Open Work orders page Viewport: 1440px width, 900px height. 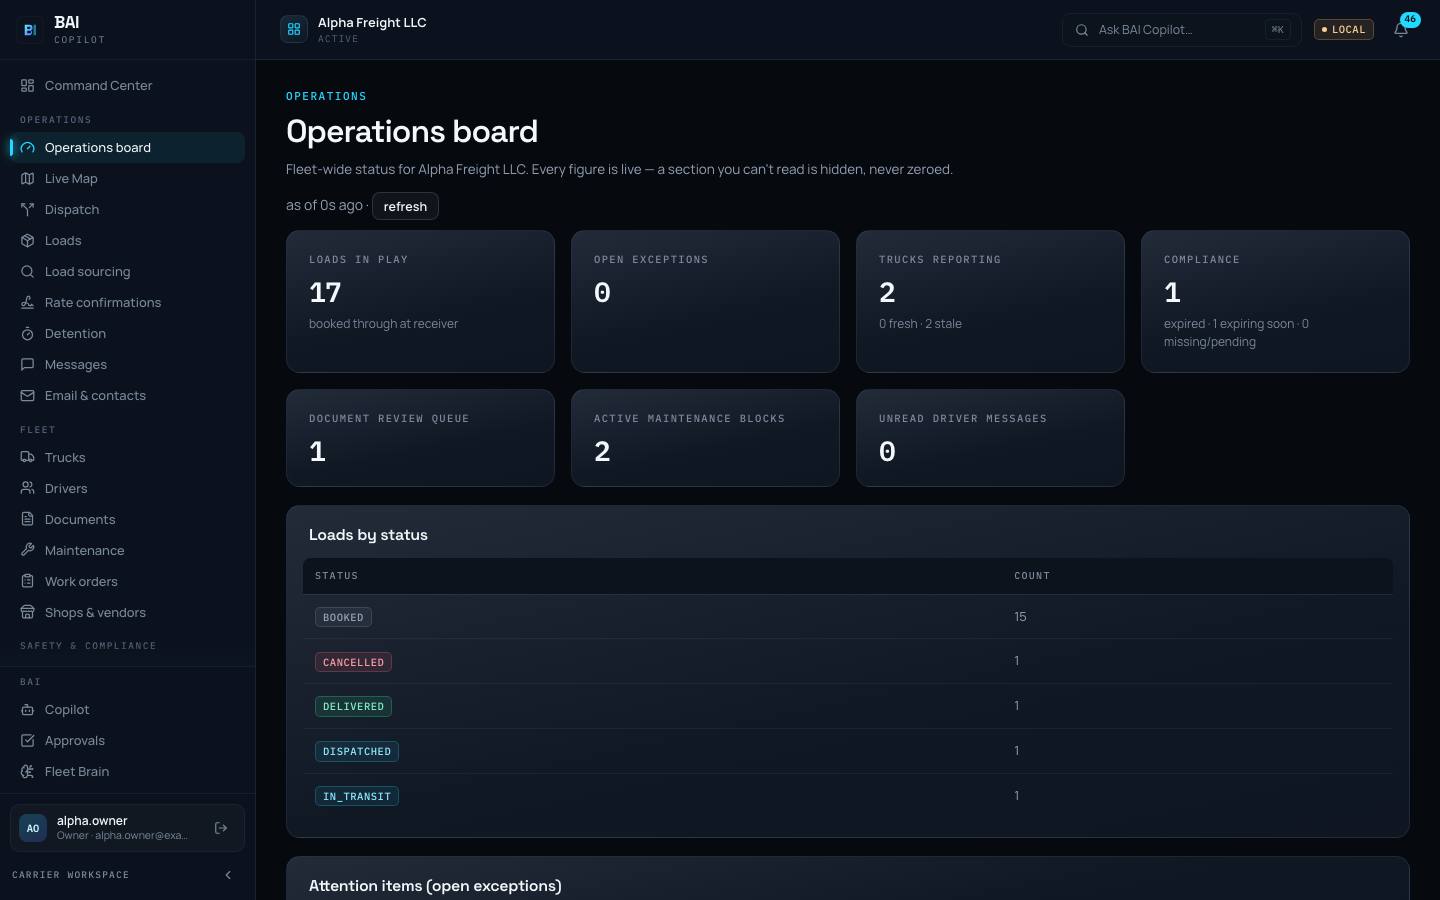(x=127, y=582)
